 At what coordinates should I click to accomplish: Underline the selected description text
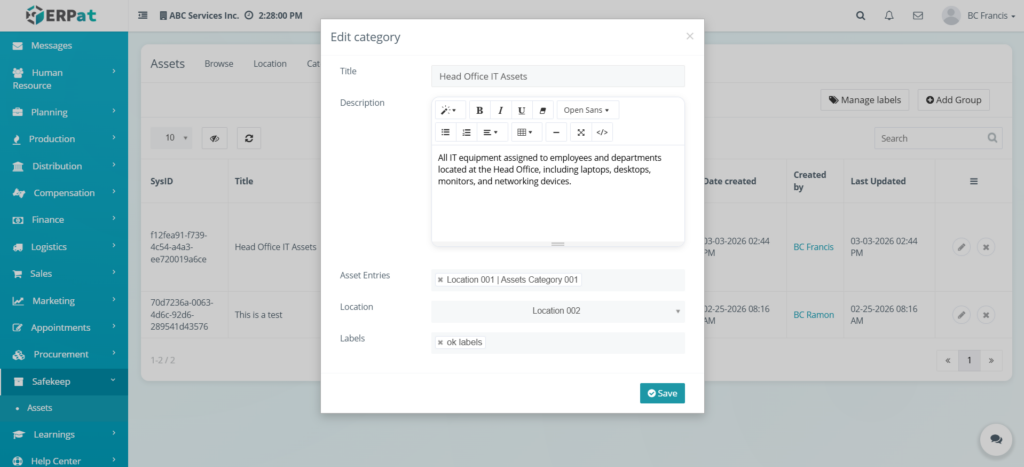point(521,110)
